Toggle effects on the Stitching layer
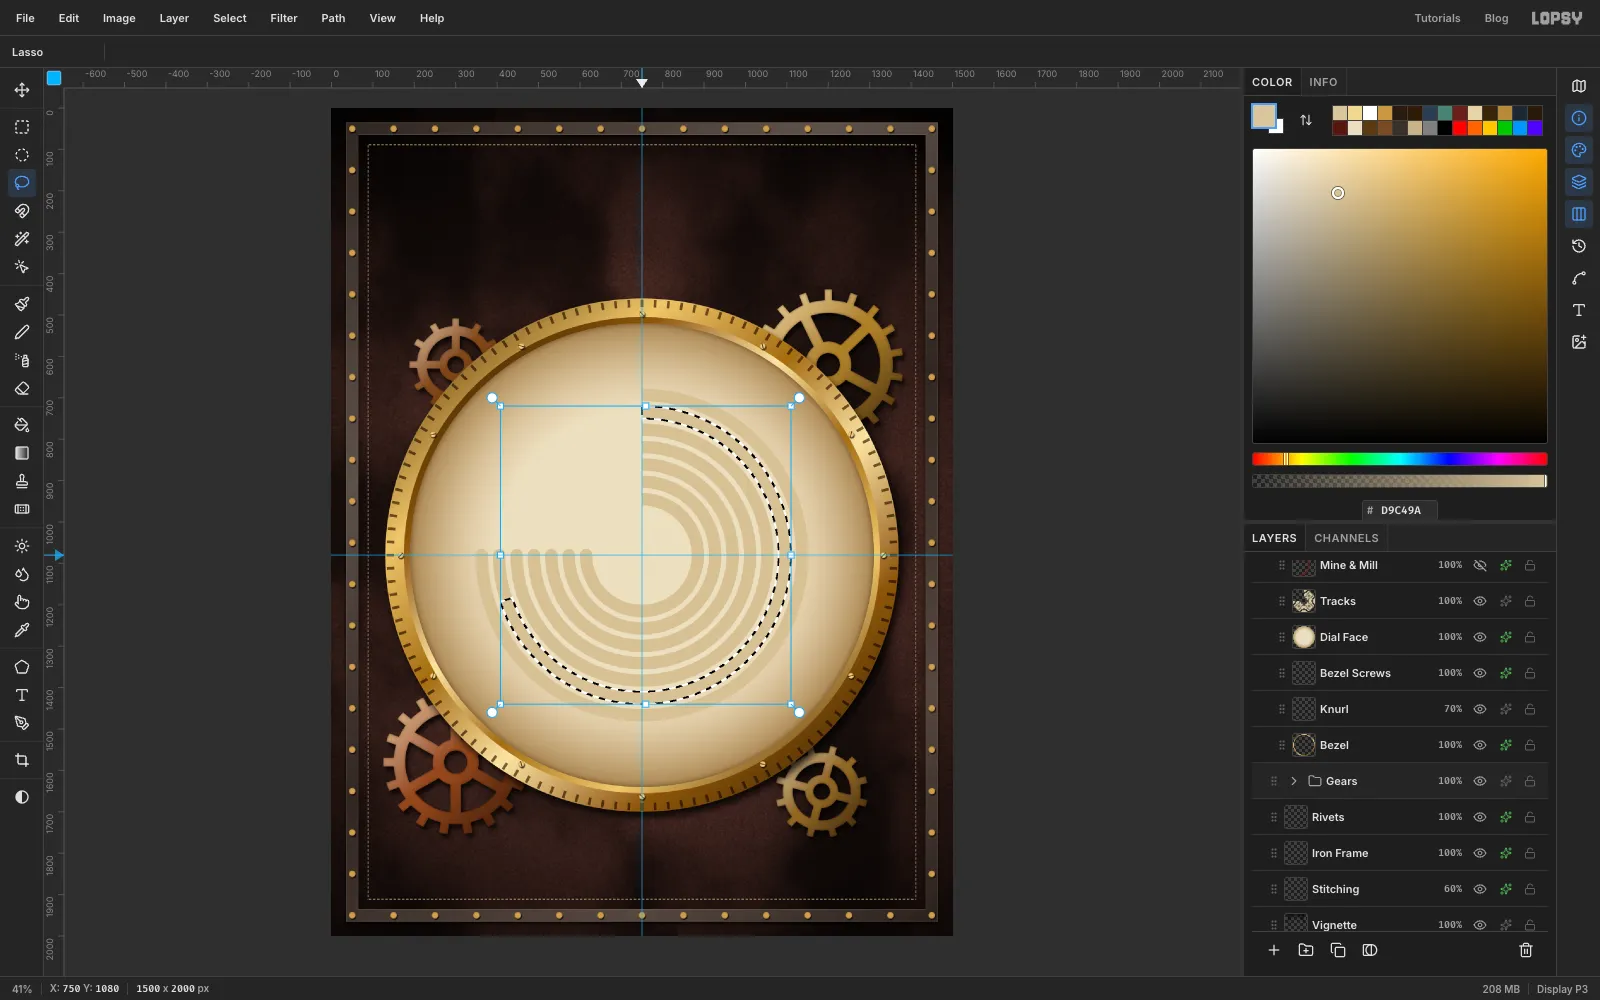 pos(1505,889)
